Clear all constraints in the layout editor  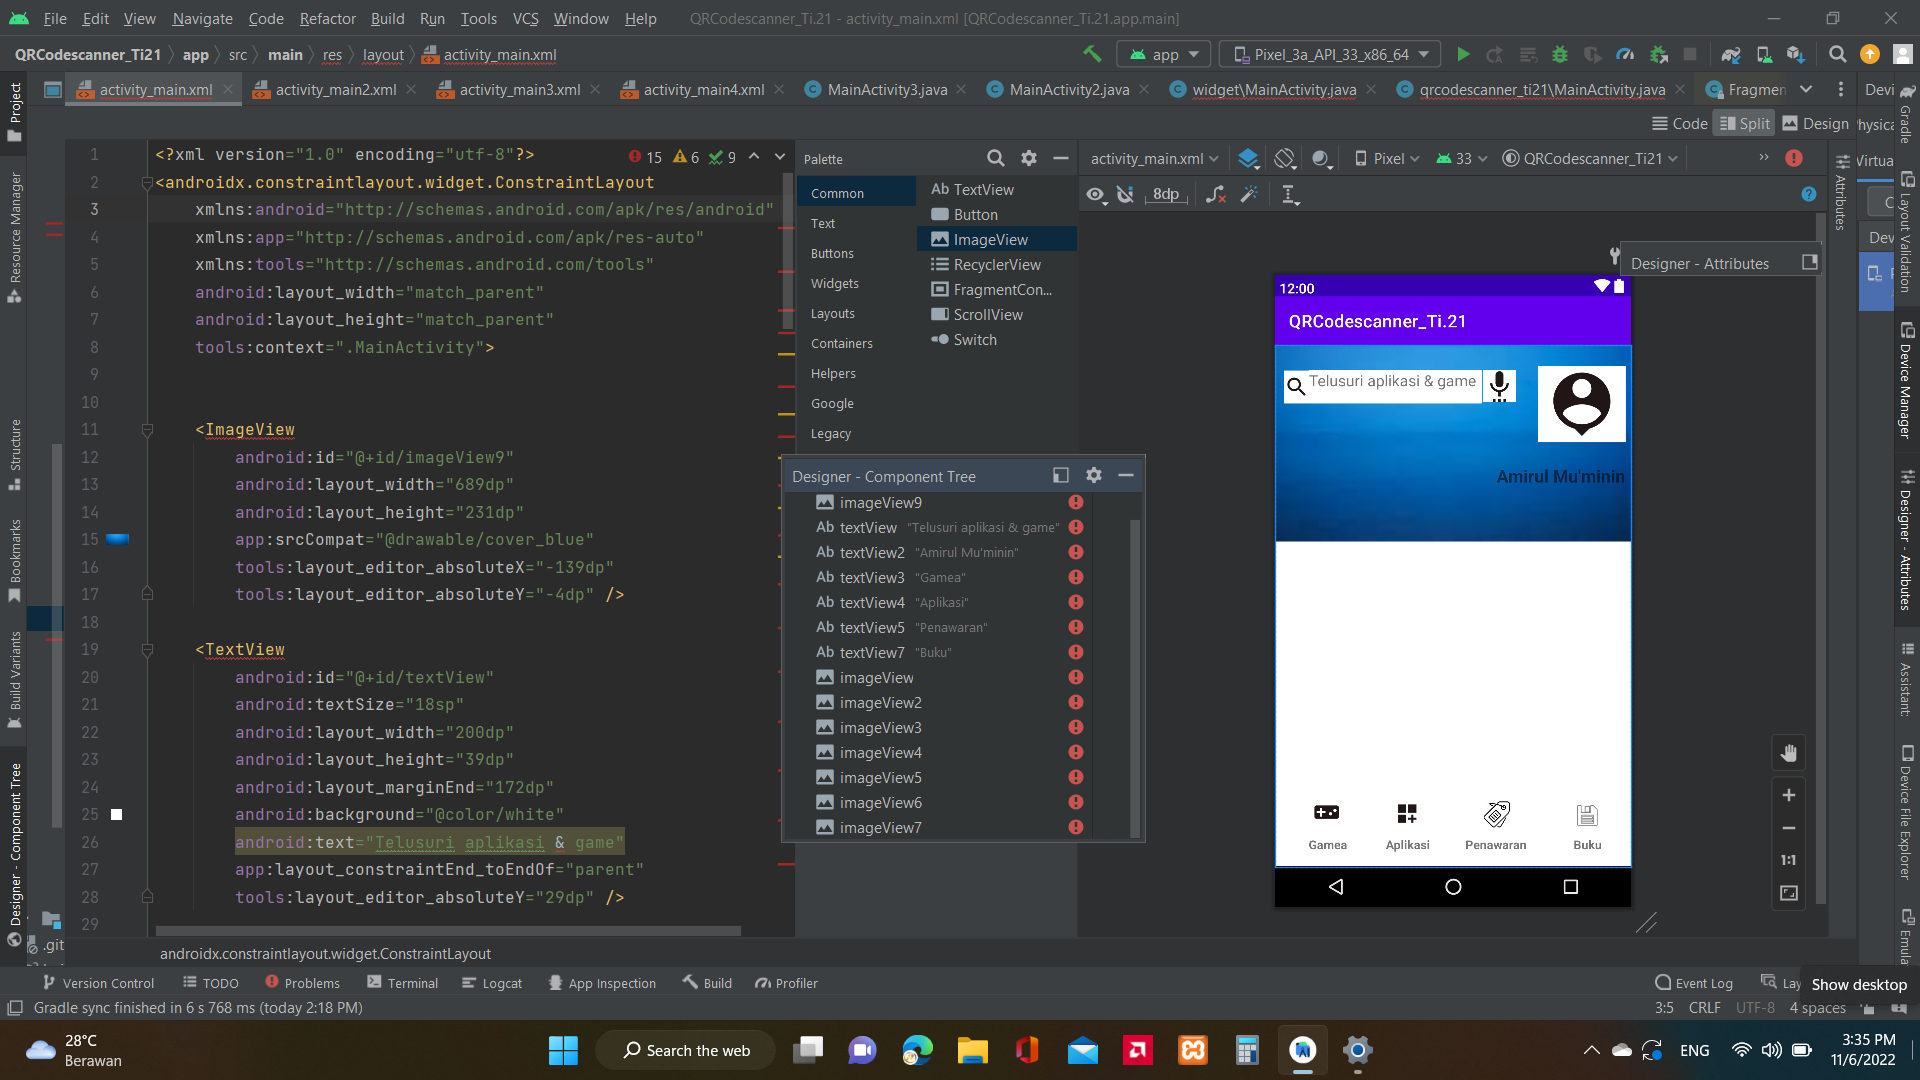[x=1216, y=195]
